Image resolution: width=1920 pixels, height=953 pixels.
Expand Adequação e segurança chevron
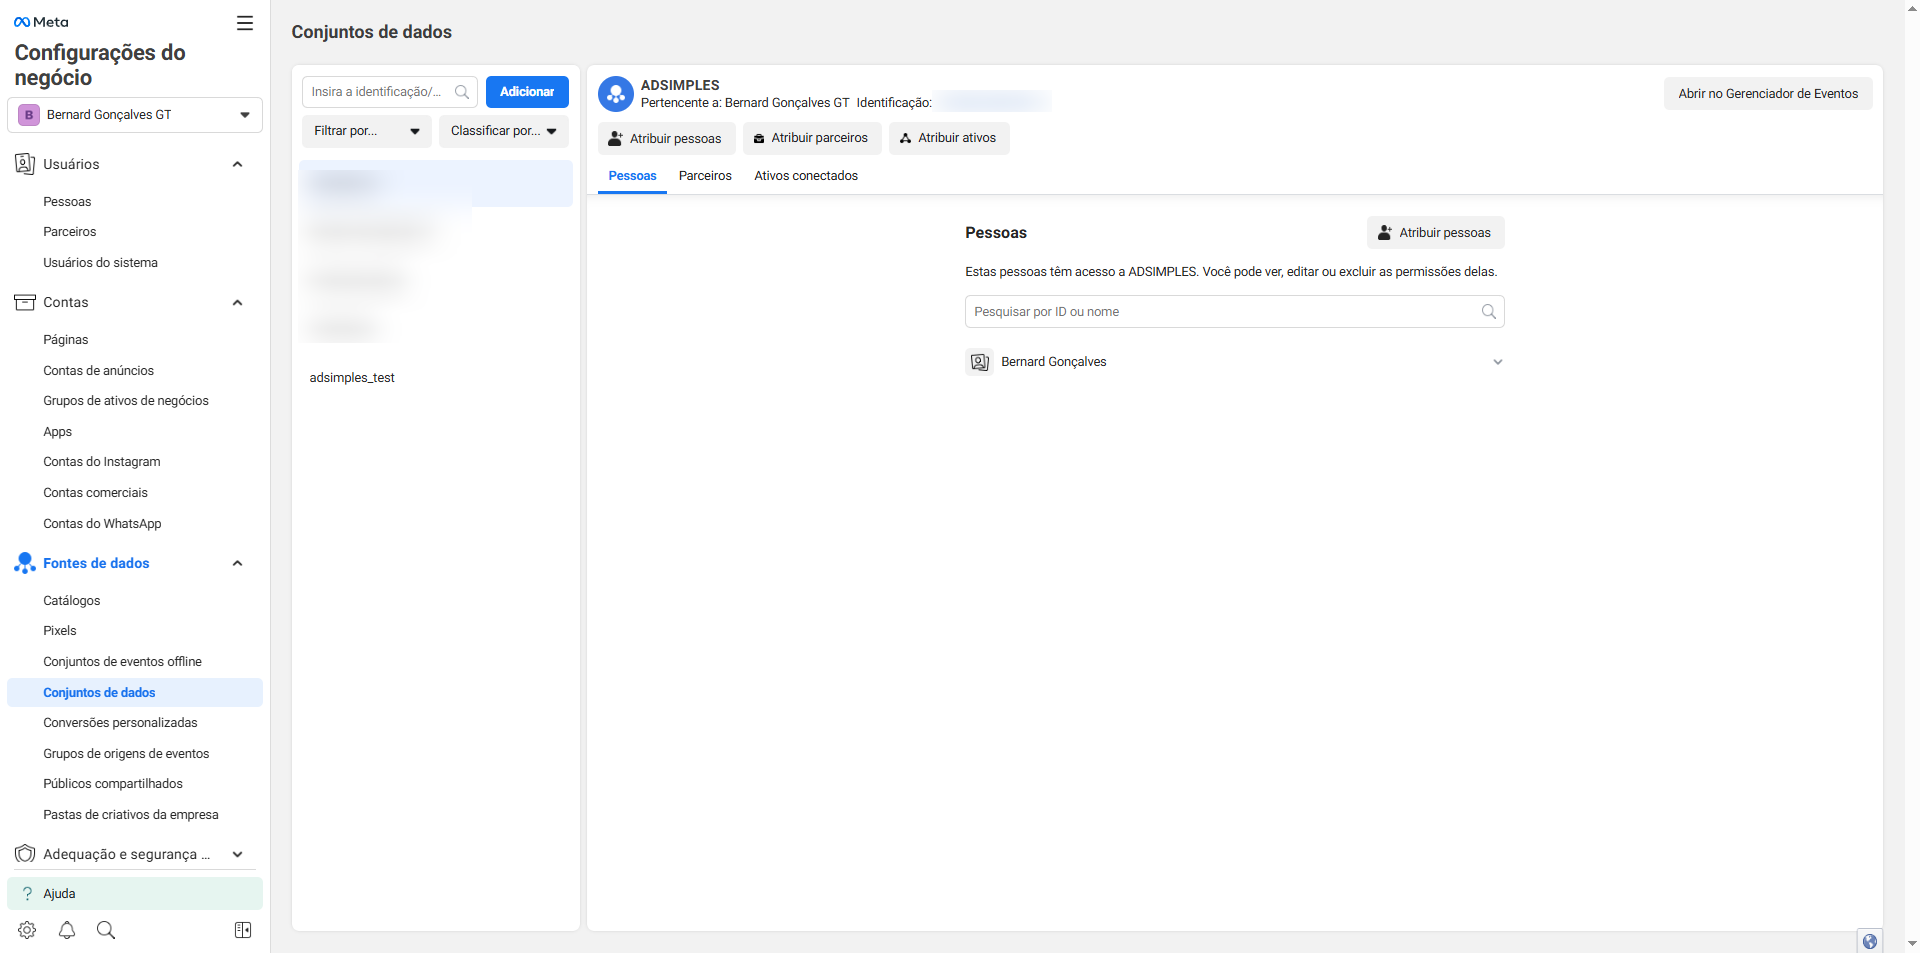coord(237,855)
